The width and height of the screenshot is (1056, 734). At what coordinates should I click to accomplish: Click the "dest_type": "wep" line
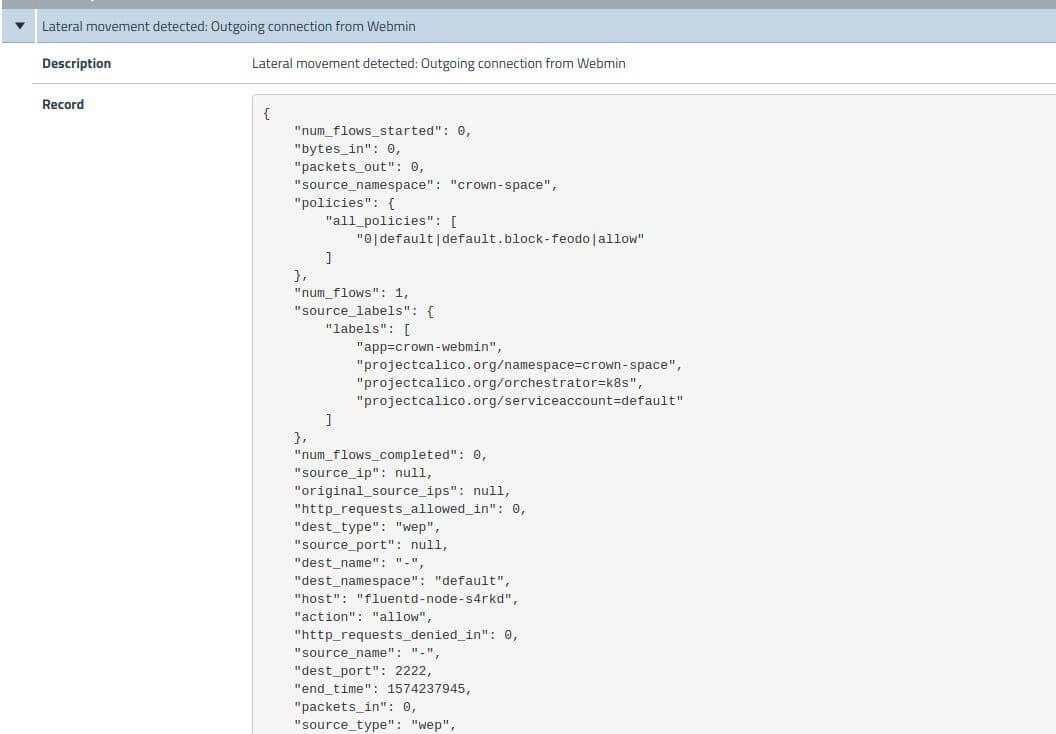367,527
